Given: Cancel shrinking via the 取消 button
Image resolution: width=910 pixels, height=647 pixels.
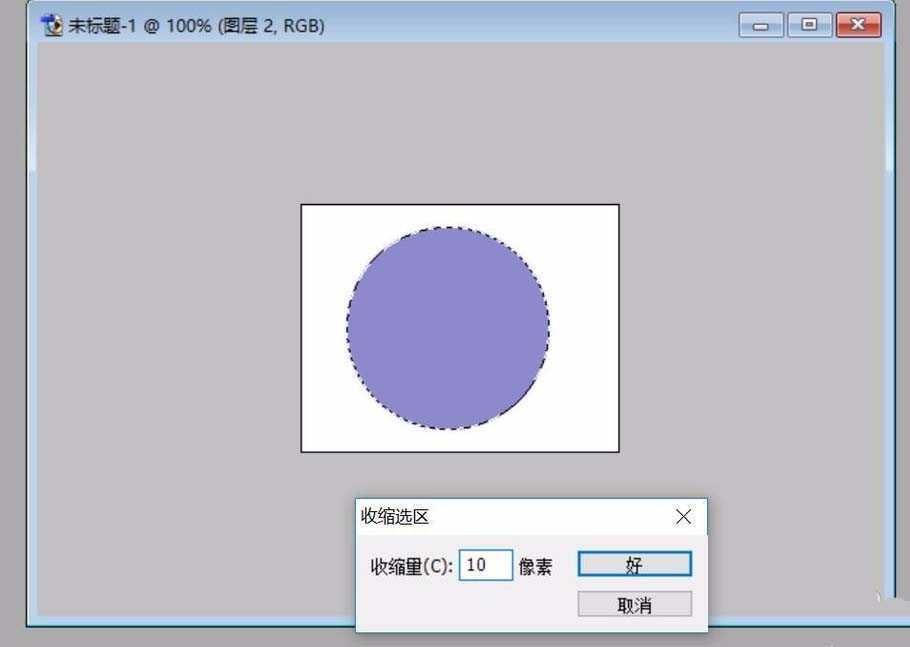Looking at the screenshot, I should tap(634, 603).
